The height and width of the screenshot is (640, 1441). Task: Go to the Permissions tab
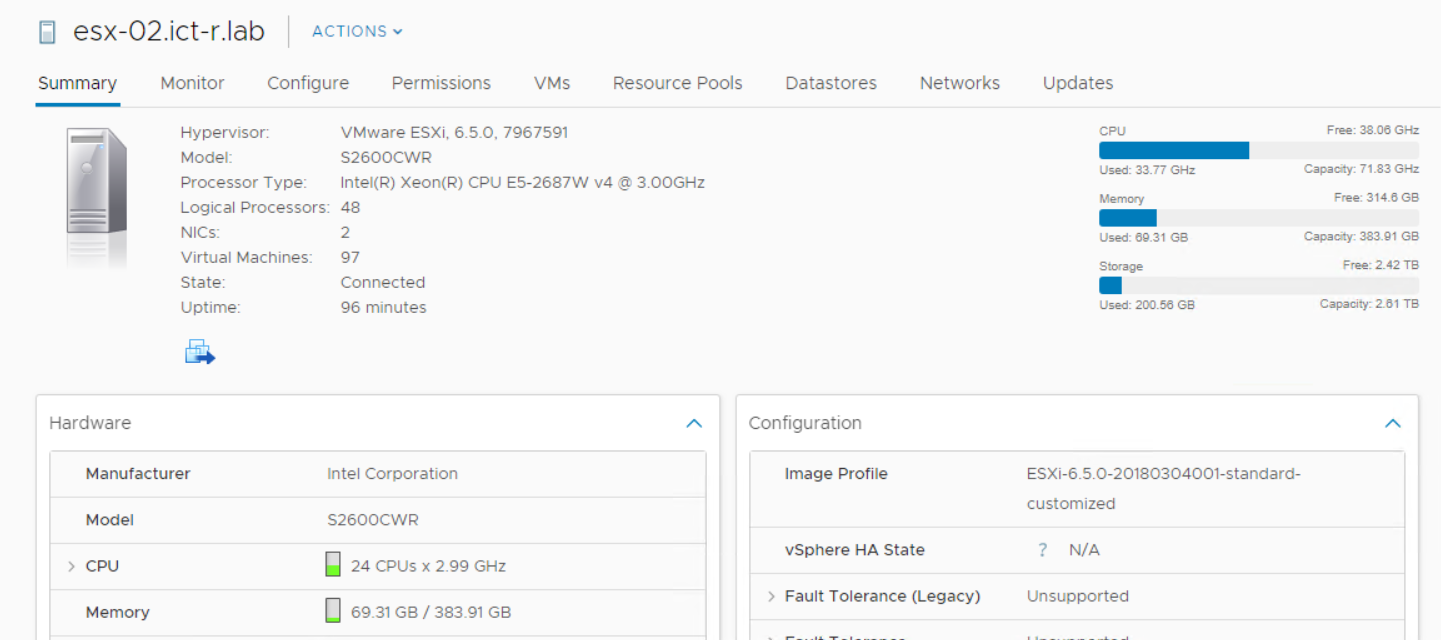(x=441, y=83)
